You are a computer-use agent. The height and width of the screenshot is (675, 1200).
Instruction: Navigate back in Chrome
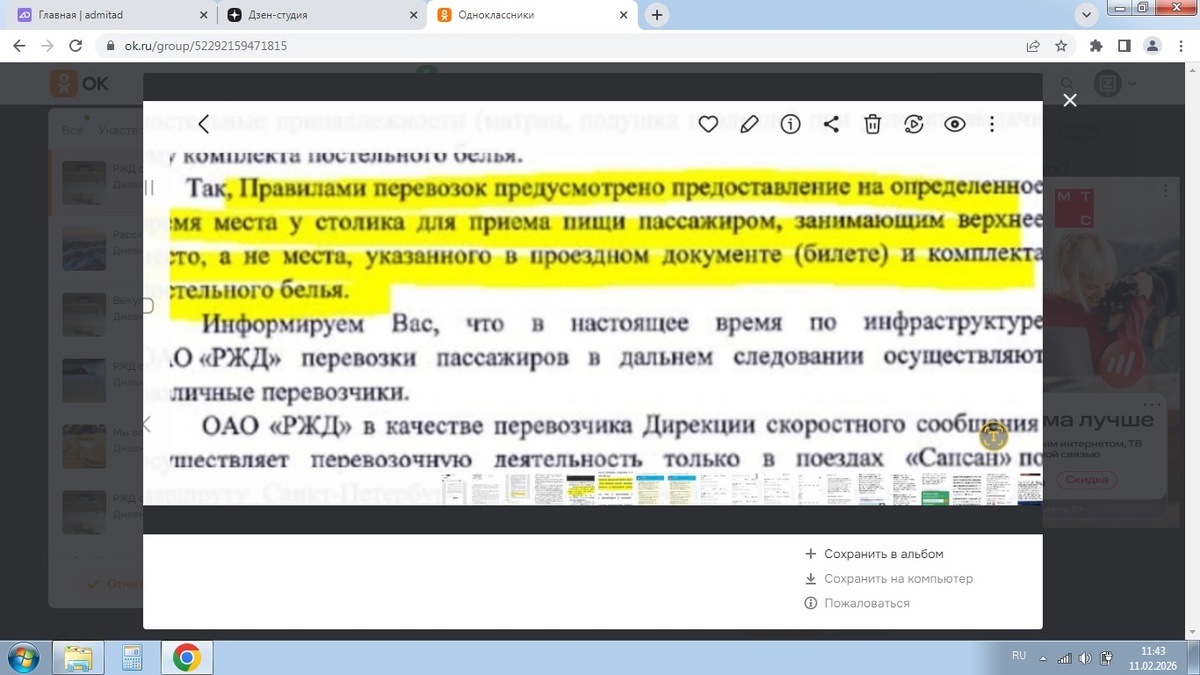(20, 45)
